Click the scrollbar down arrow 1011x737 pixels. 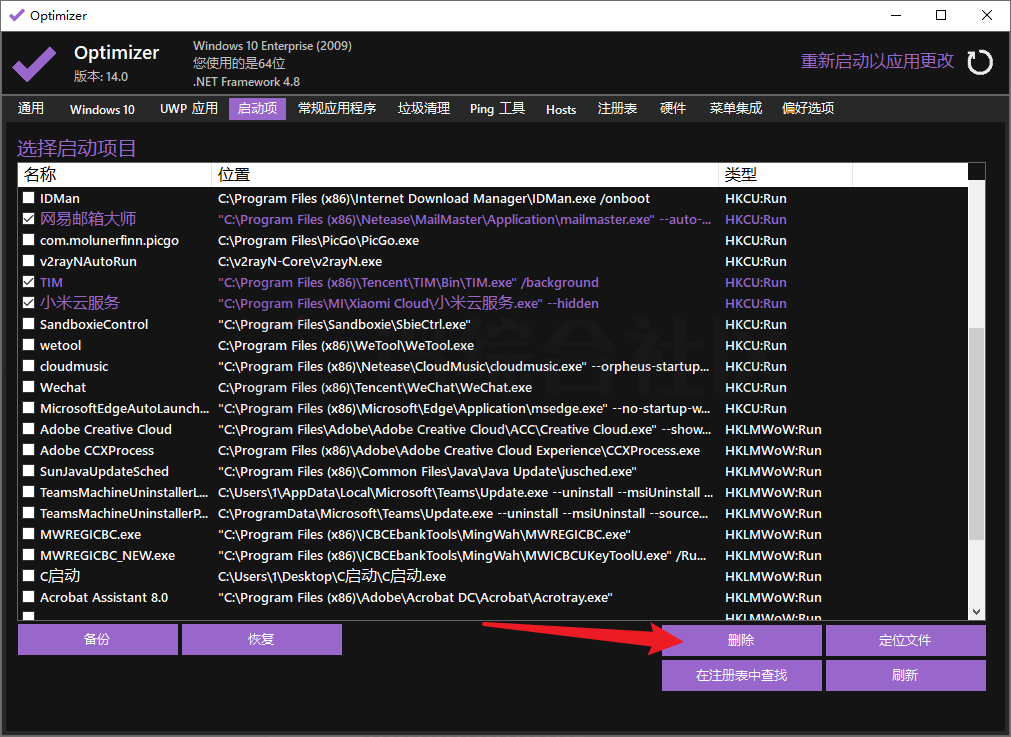[x=976, y=611]
